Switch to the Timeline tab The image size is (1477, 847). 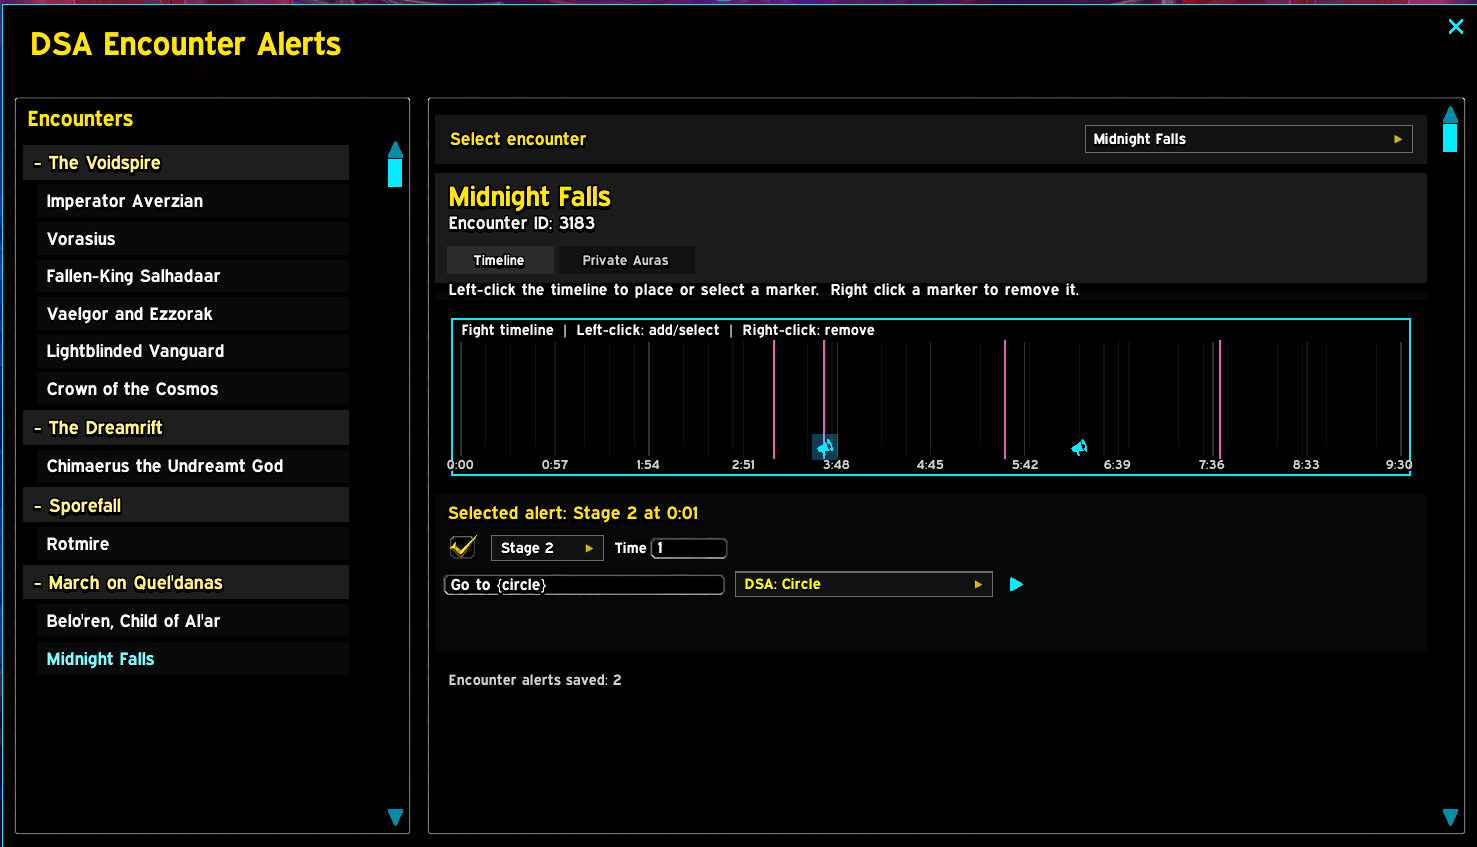[x=499, y=260]
